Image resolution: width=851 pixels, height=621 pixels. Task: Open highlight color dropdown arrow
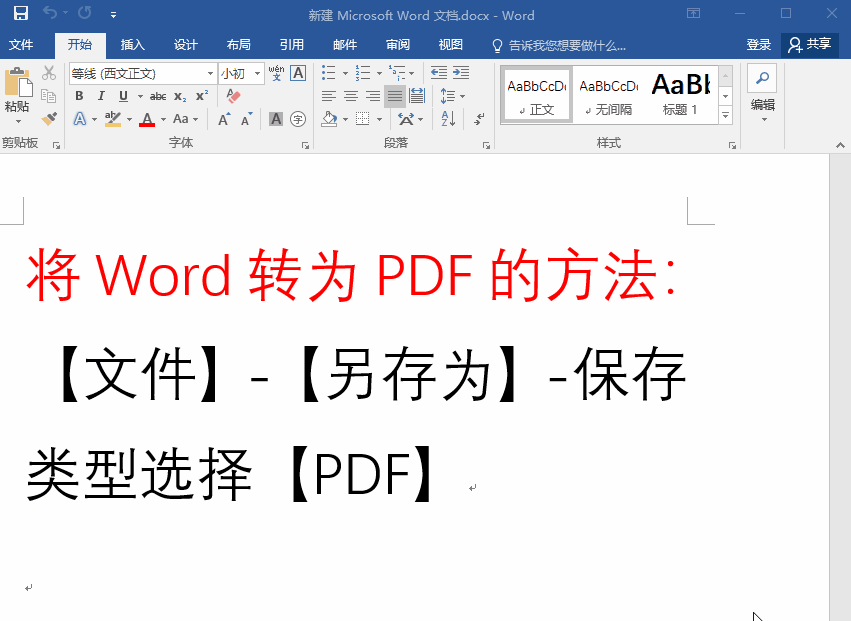[x=129, y=119]
